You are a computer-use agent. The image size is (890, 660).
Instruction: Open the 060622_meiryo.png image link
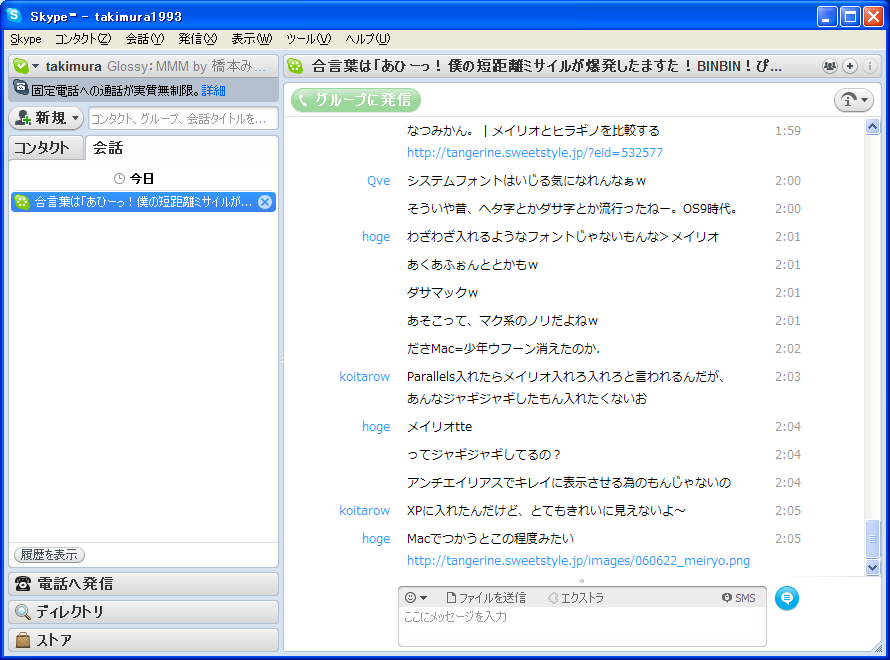point(578,561)
